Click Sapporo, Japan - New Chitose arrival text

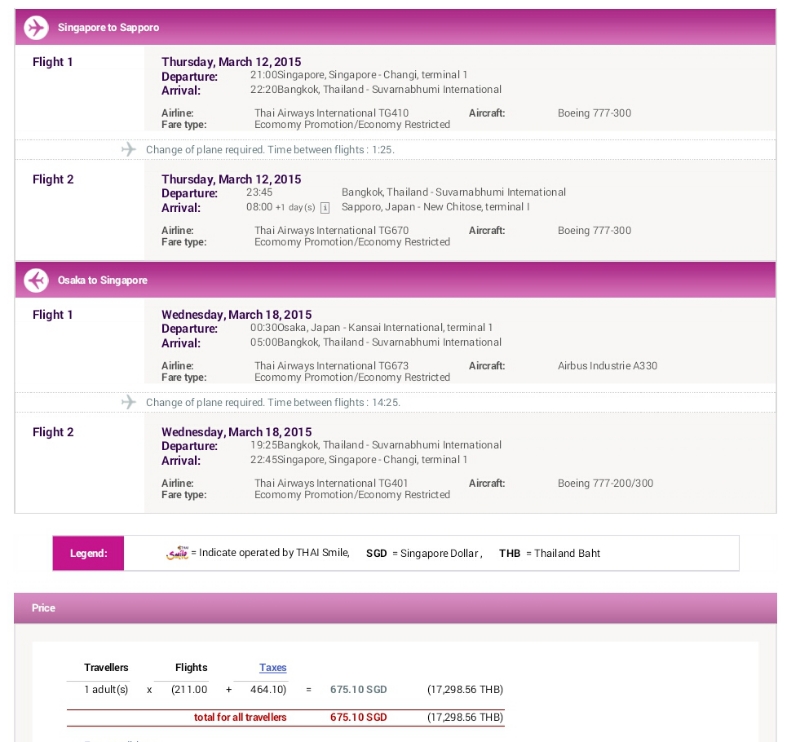pyautogui.click(x=435, y=207)
